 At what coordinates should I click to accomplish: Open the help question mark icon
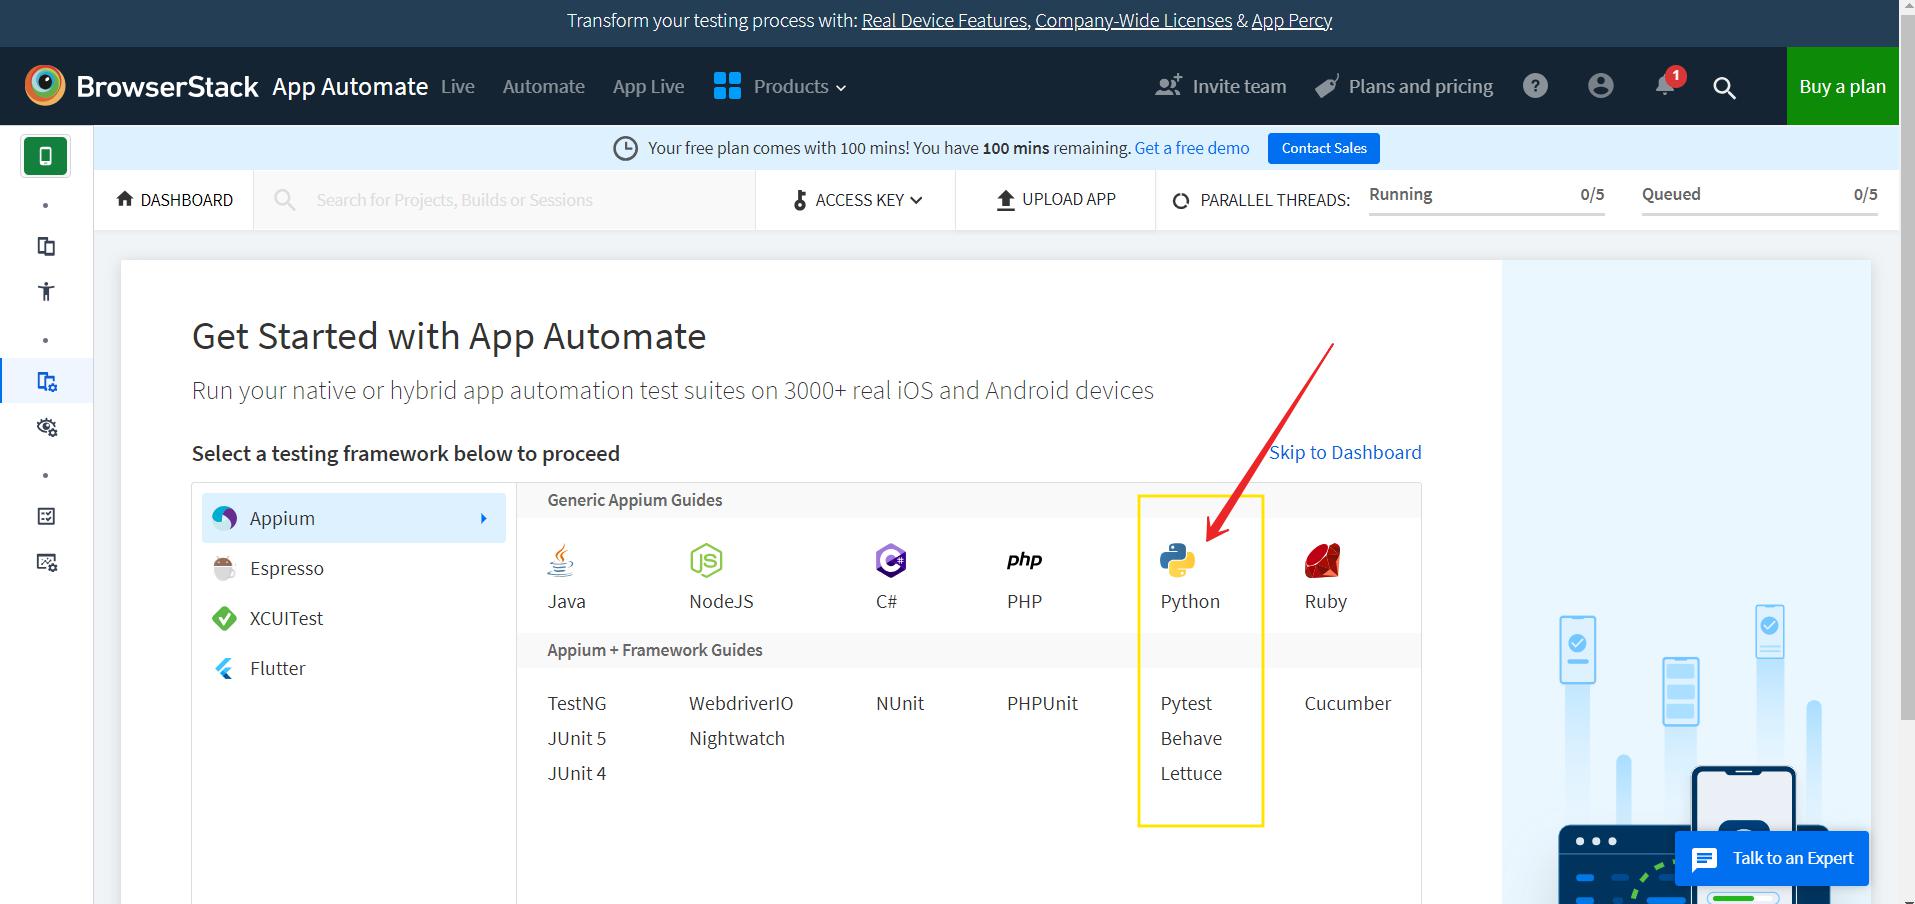point(1535,86)
